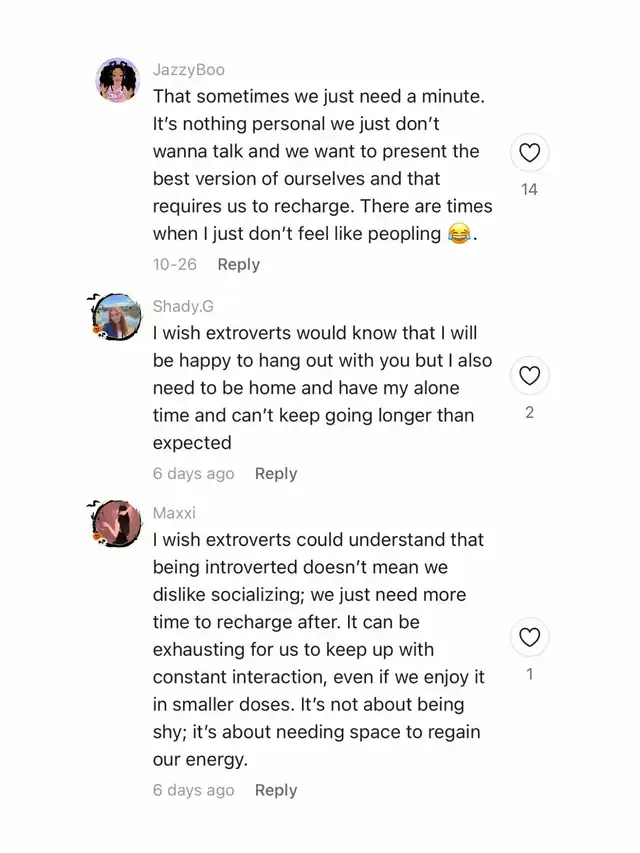Visit Shady.G's profile via username

click(x=183, y=306)
